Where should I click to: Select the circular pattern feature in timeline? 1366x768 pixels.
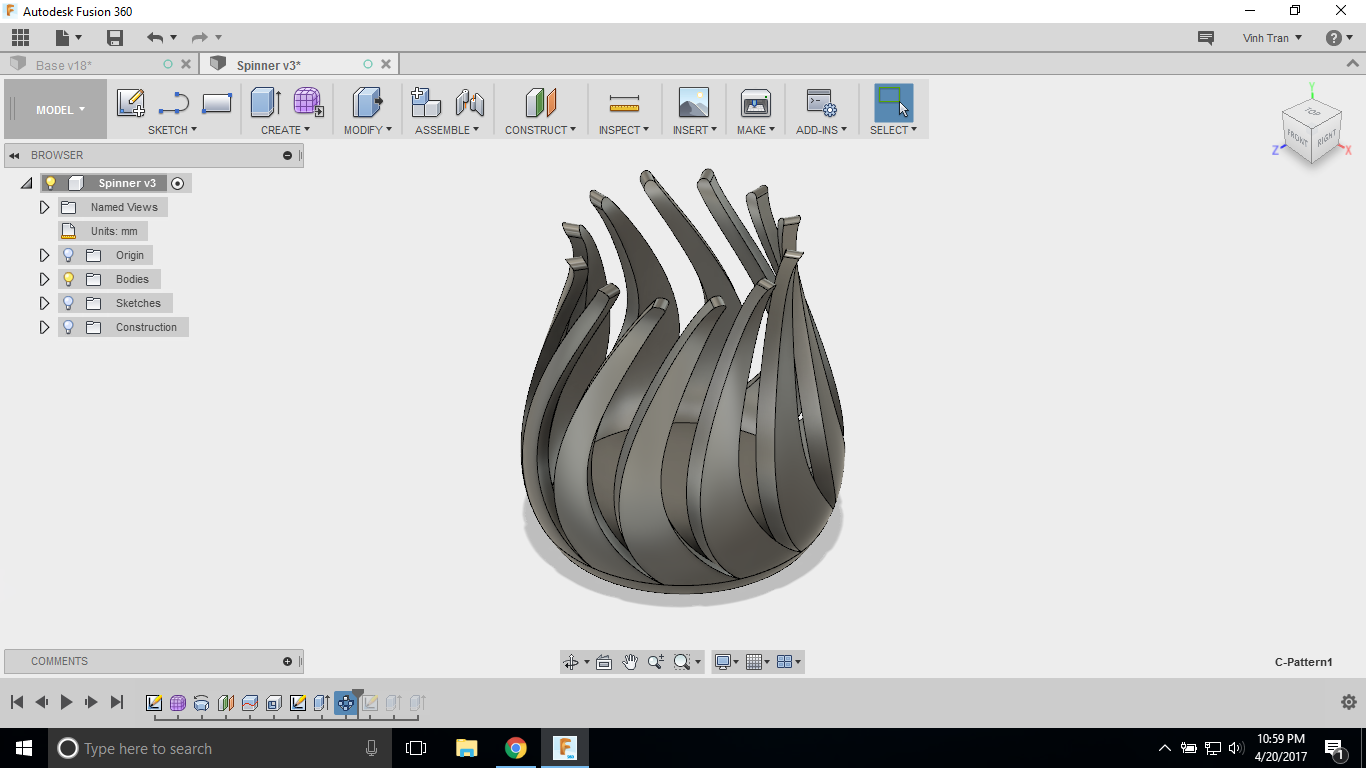(x=346, y=703)
